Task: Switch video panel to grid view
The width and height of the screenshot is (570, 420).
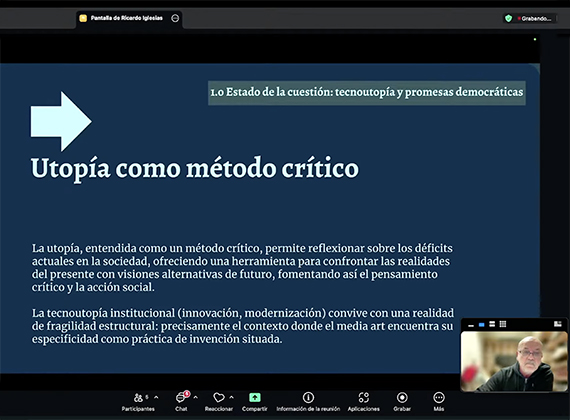Action: (503, 324)
